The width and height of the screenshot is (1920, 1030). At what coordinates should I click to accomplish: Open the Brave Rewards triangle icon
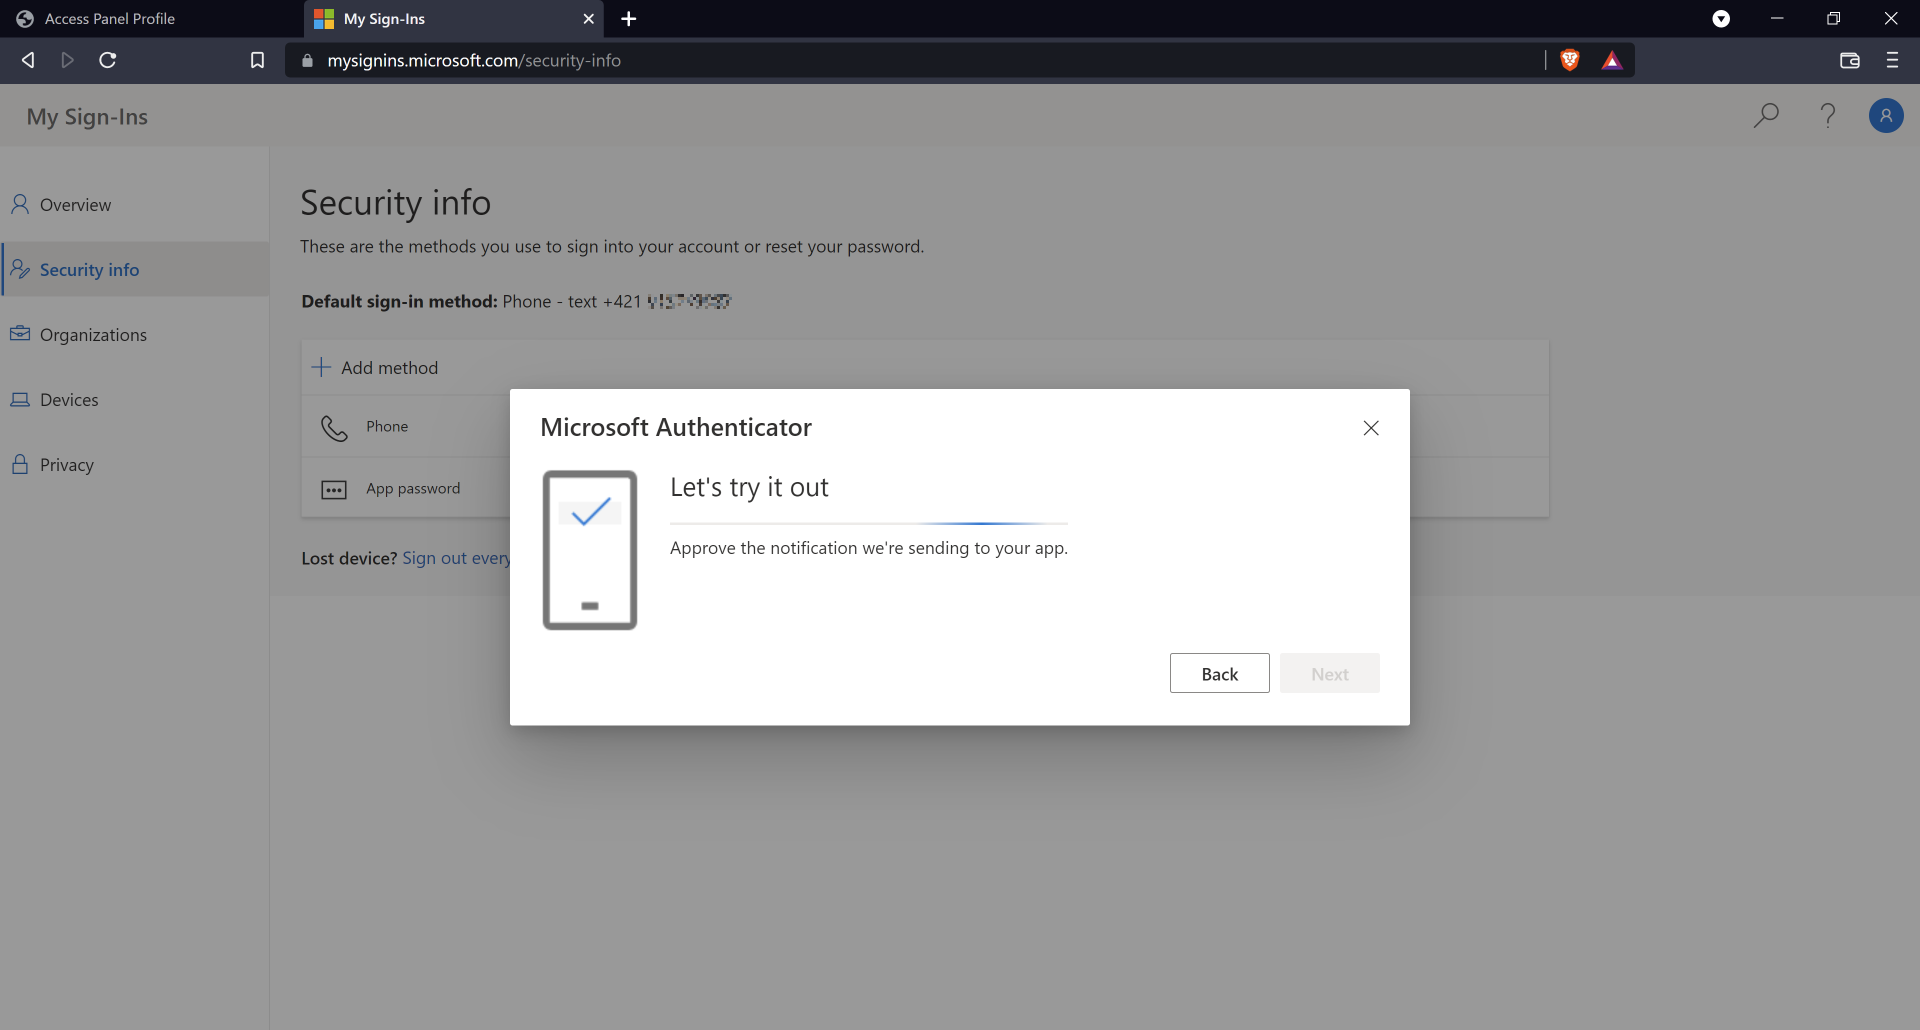[1611, 60]
